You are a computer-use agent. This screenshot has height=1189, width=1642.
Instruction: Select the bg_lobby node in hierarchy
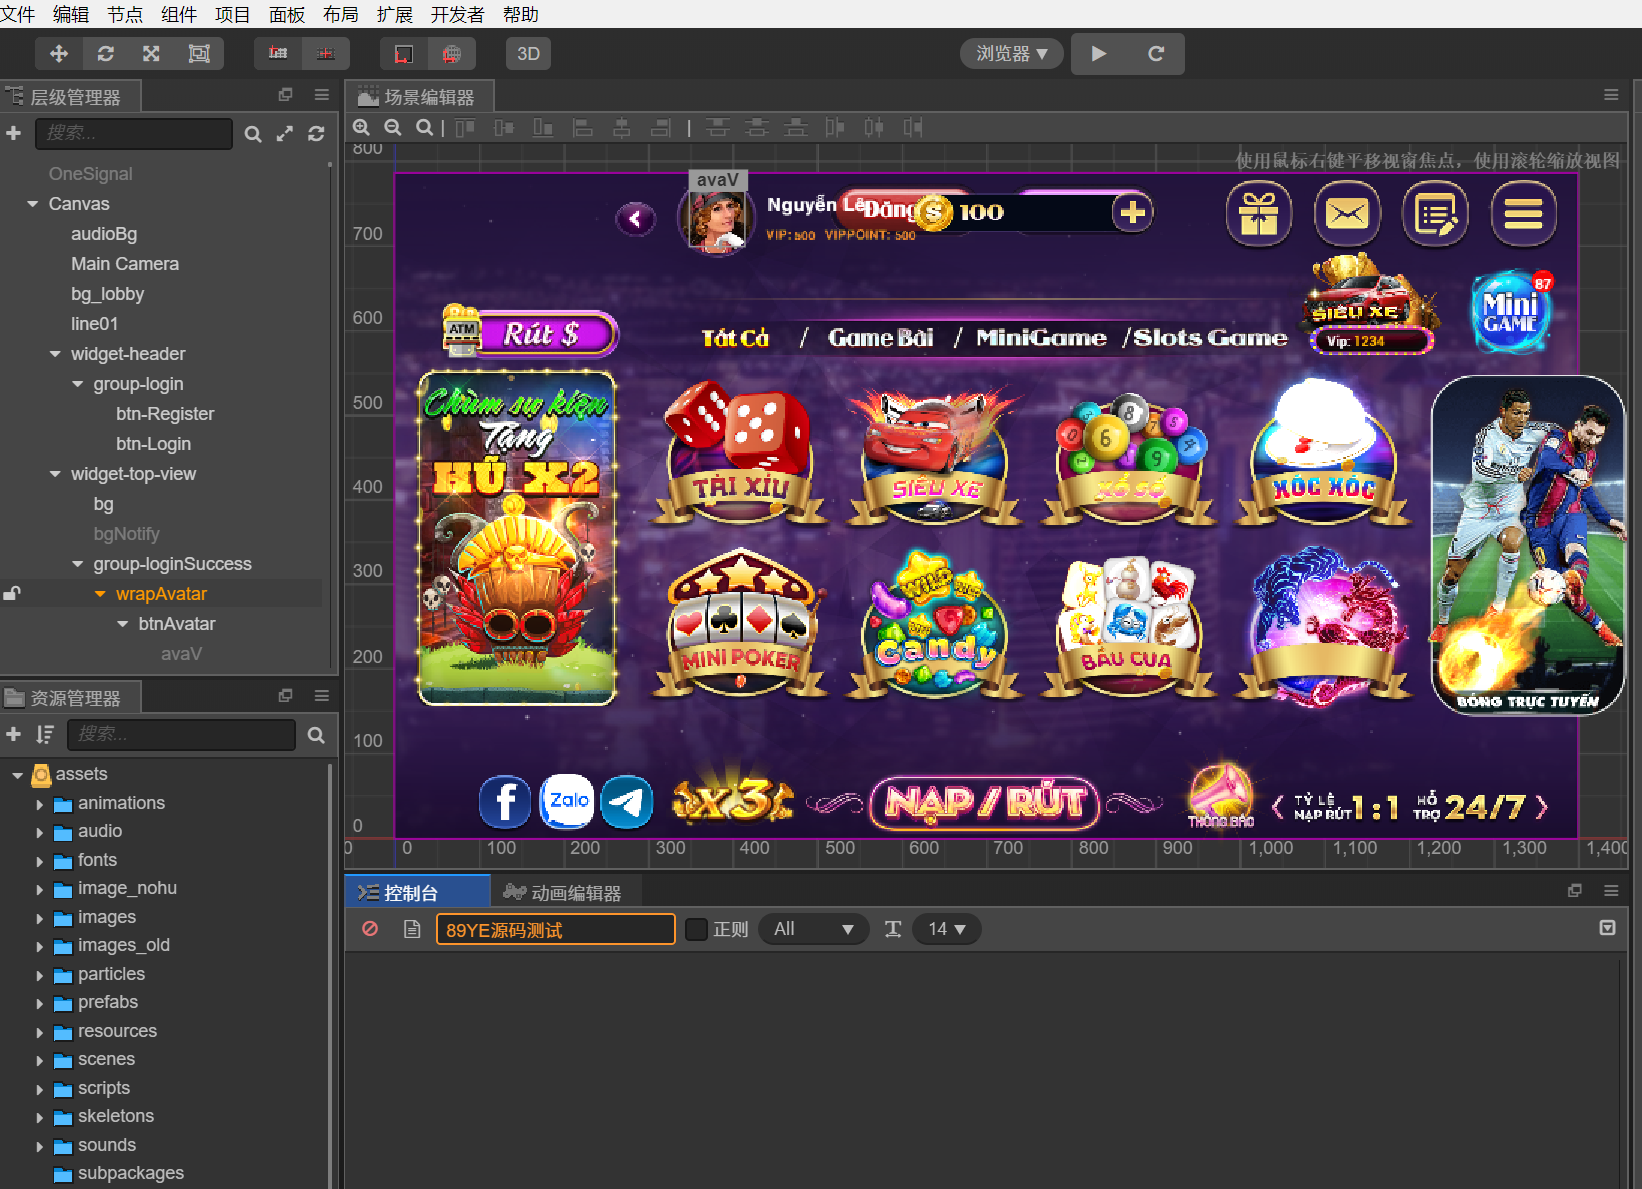pos(107,294)
